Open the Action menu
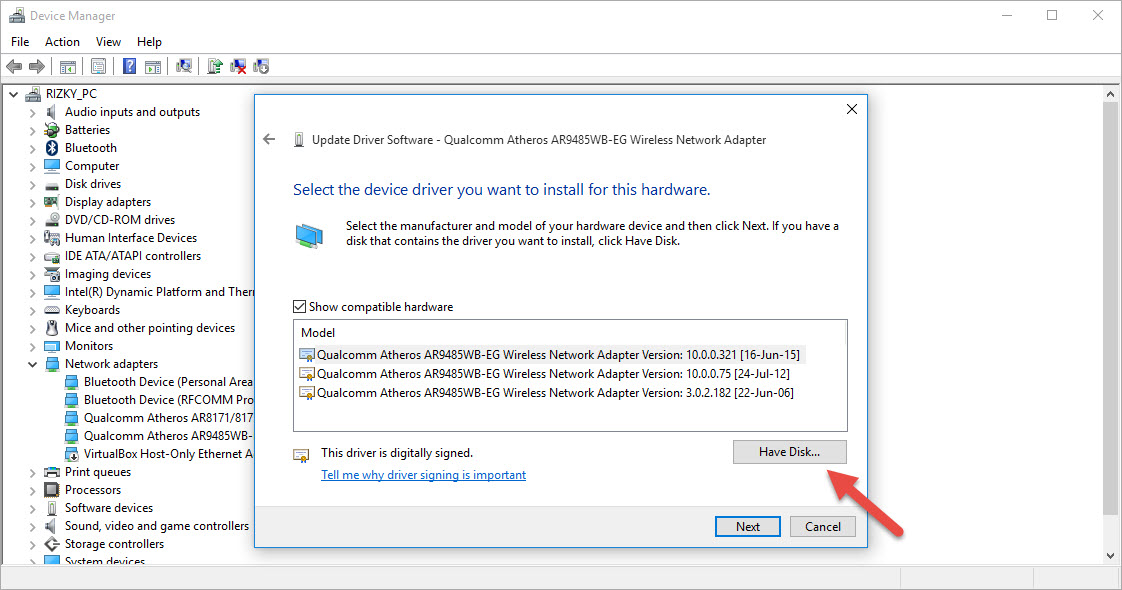The image size is (1122, 590). coord(62,42)
